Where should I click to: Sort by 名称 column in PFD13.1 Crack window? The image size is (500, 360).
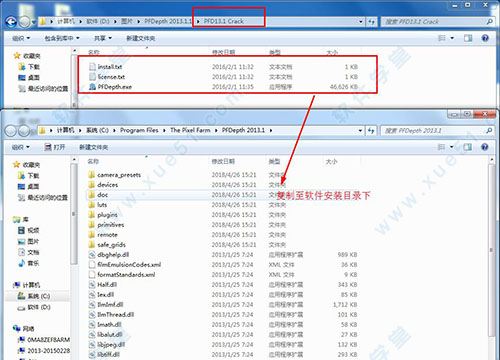94,52
